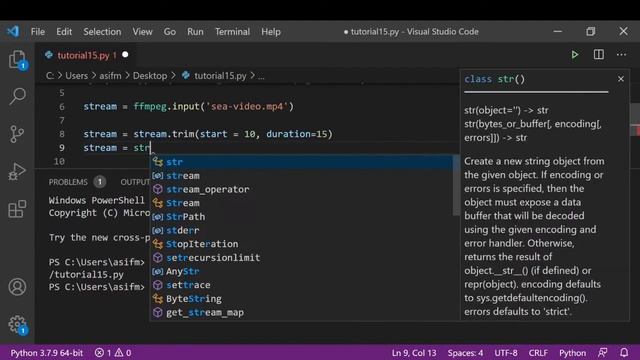Open the Selection menu
The width and height of the screenshot is (640, 360).
tap(102, 32)
